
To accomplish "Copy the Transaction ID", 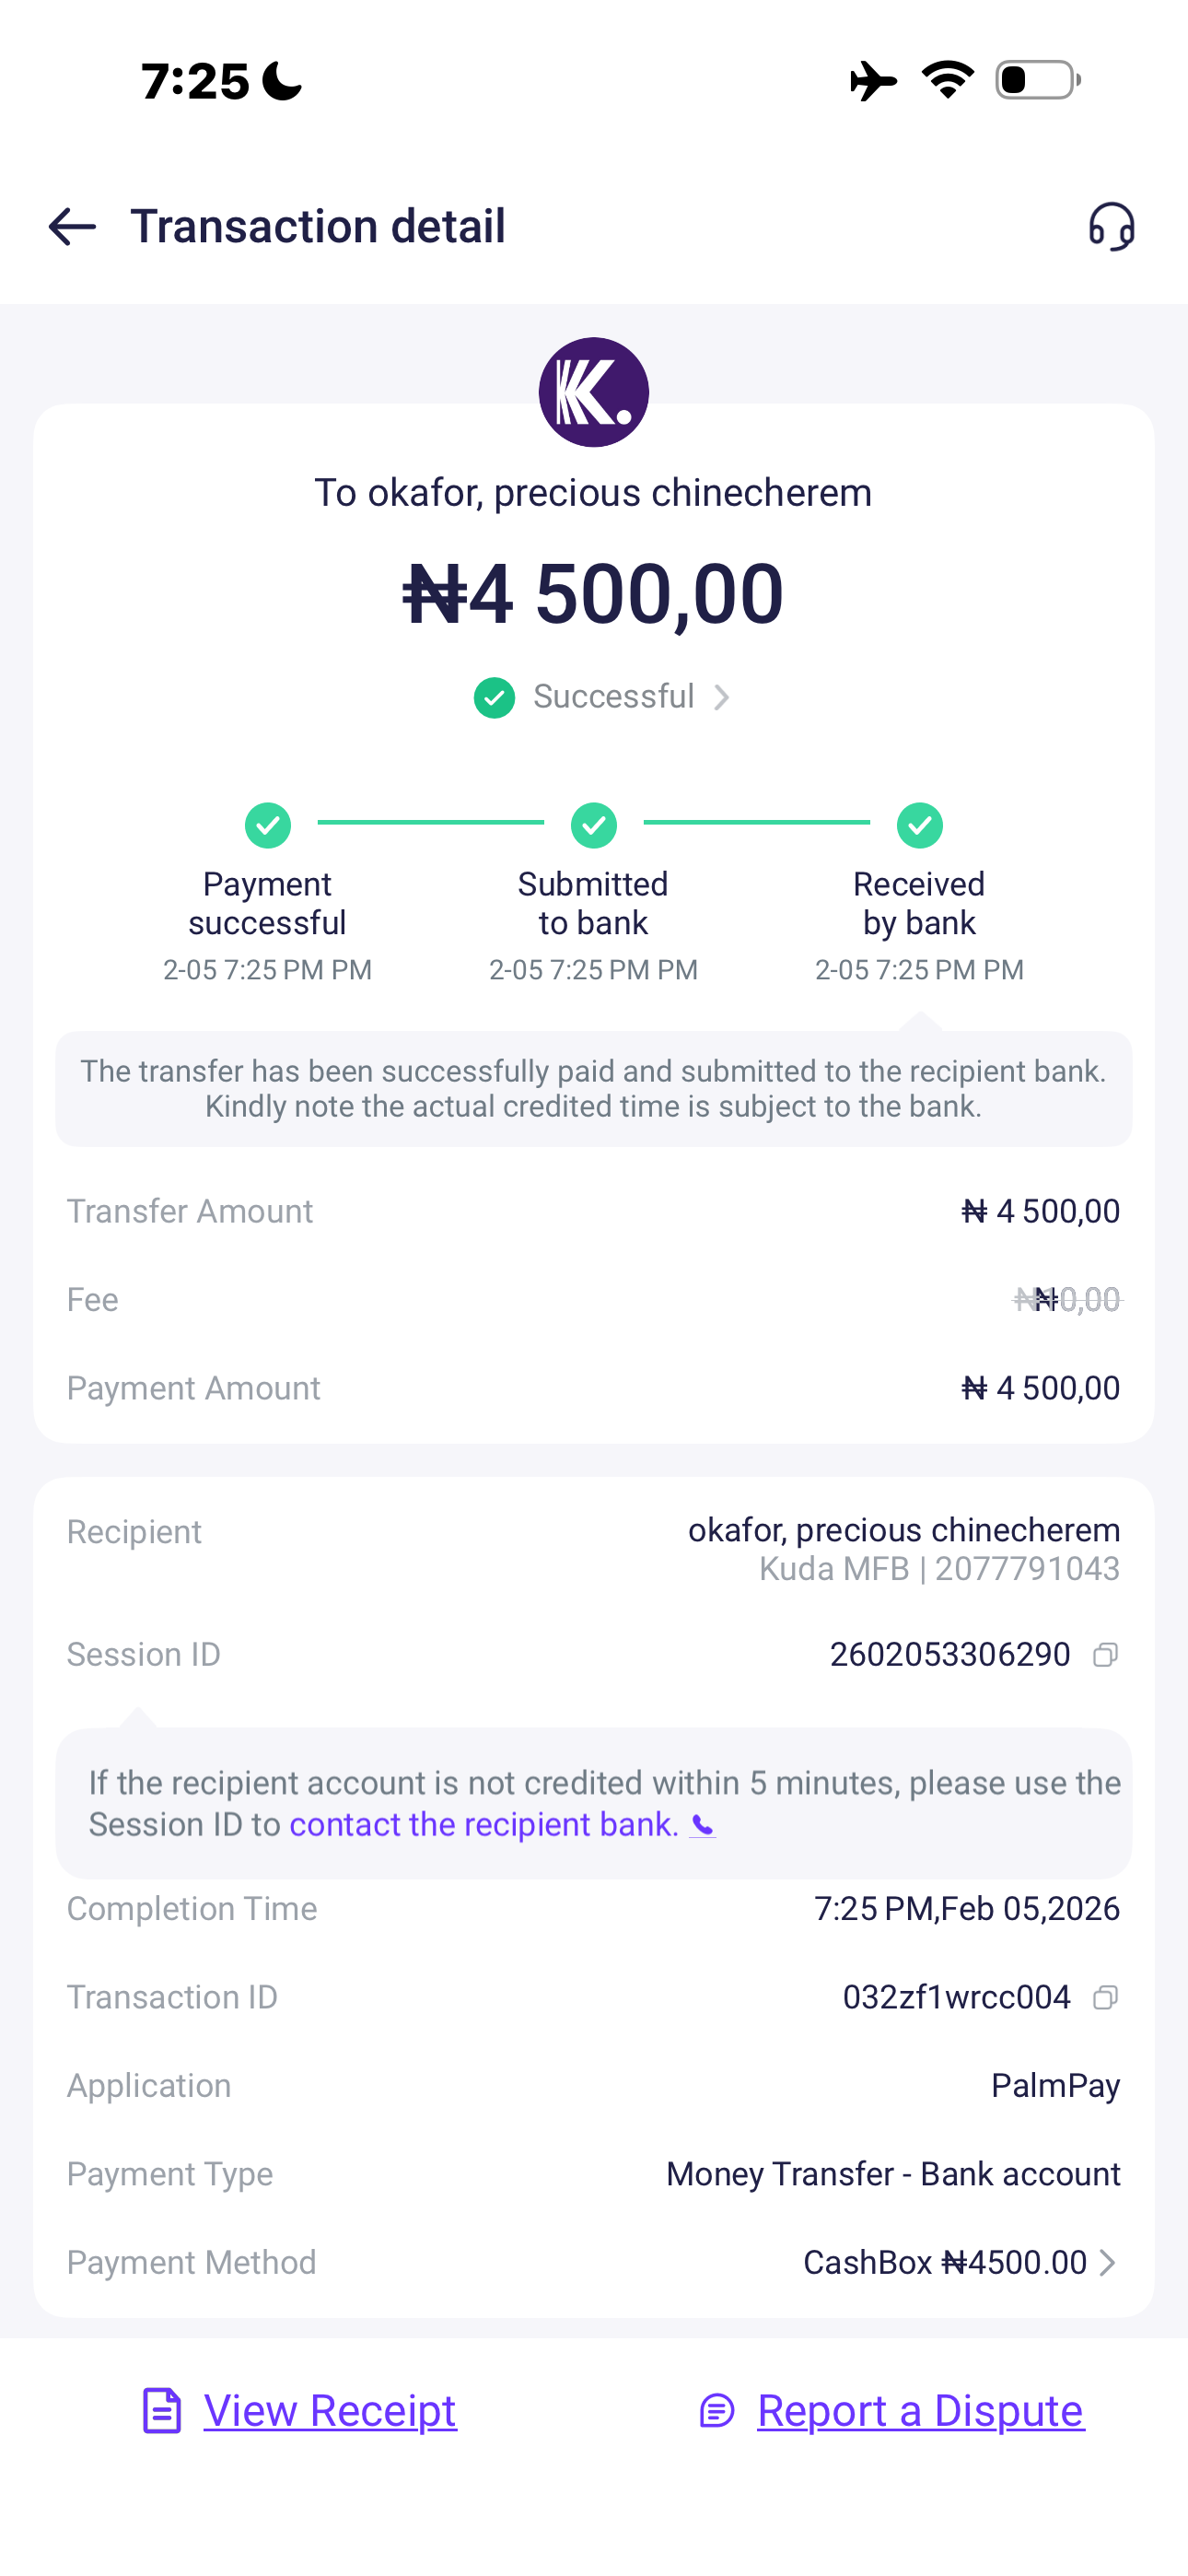I will pos(1105,1997).
